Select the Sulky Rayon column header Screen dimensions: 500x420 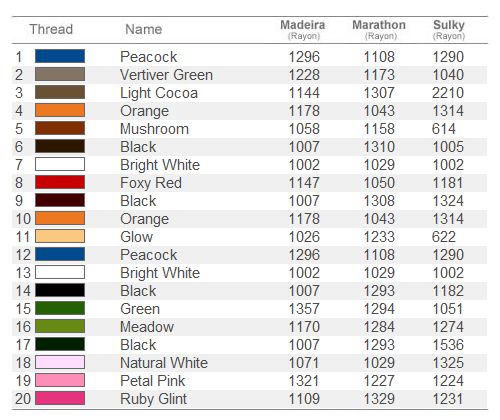point(449,30)
